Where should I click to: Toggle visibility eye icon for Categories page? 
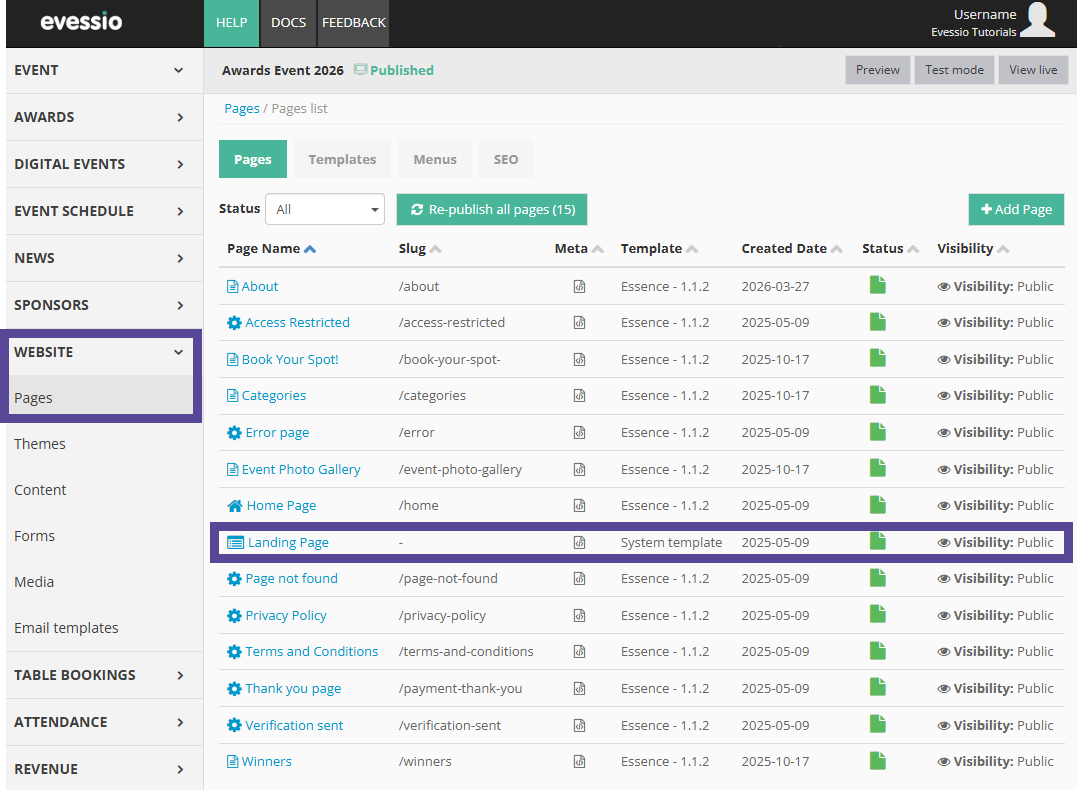coord(943,396)
